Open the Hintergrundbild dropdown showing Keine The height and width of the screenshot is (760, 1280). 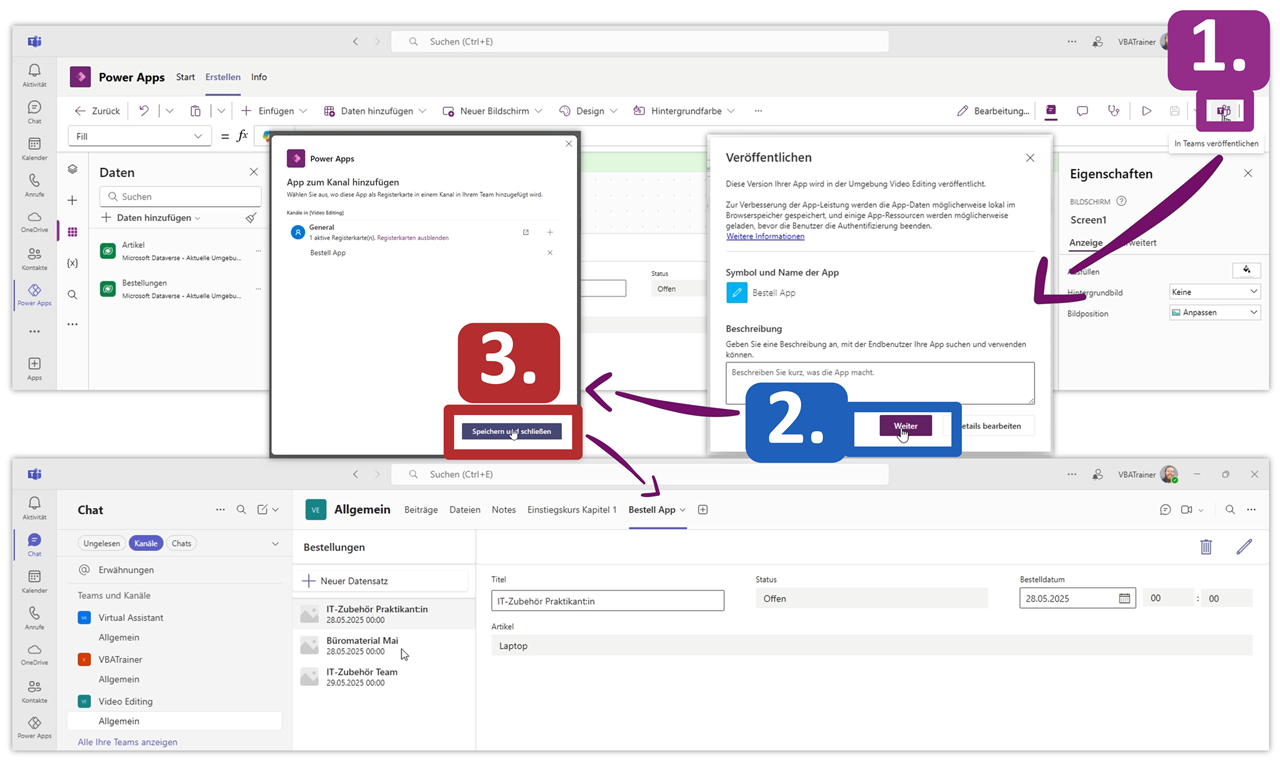pos(1215,292)
